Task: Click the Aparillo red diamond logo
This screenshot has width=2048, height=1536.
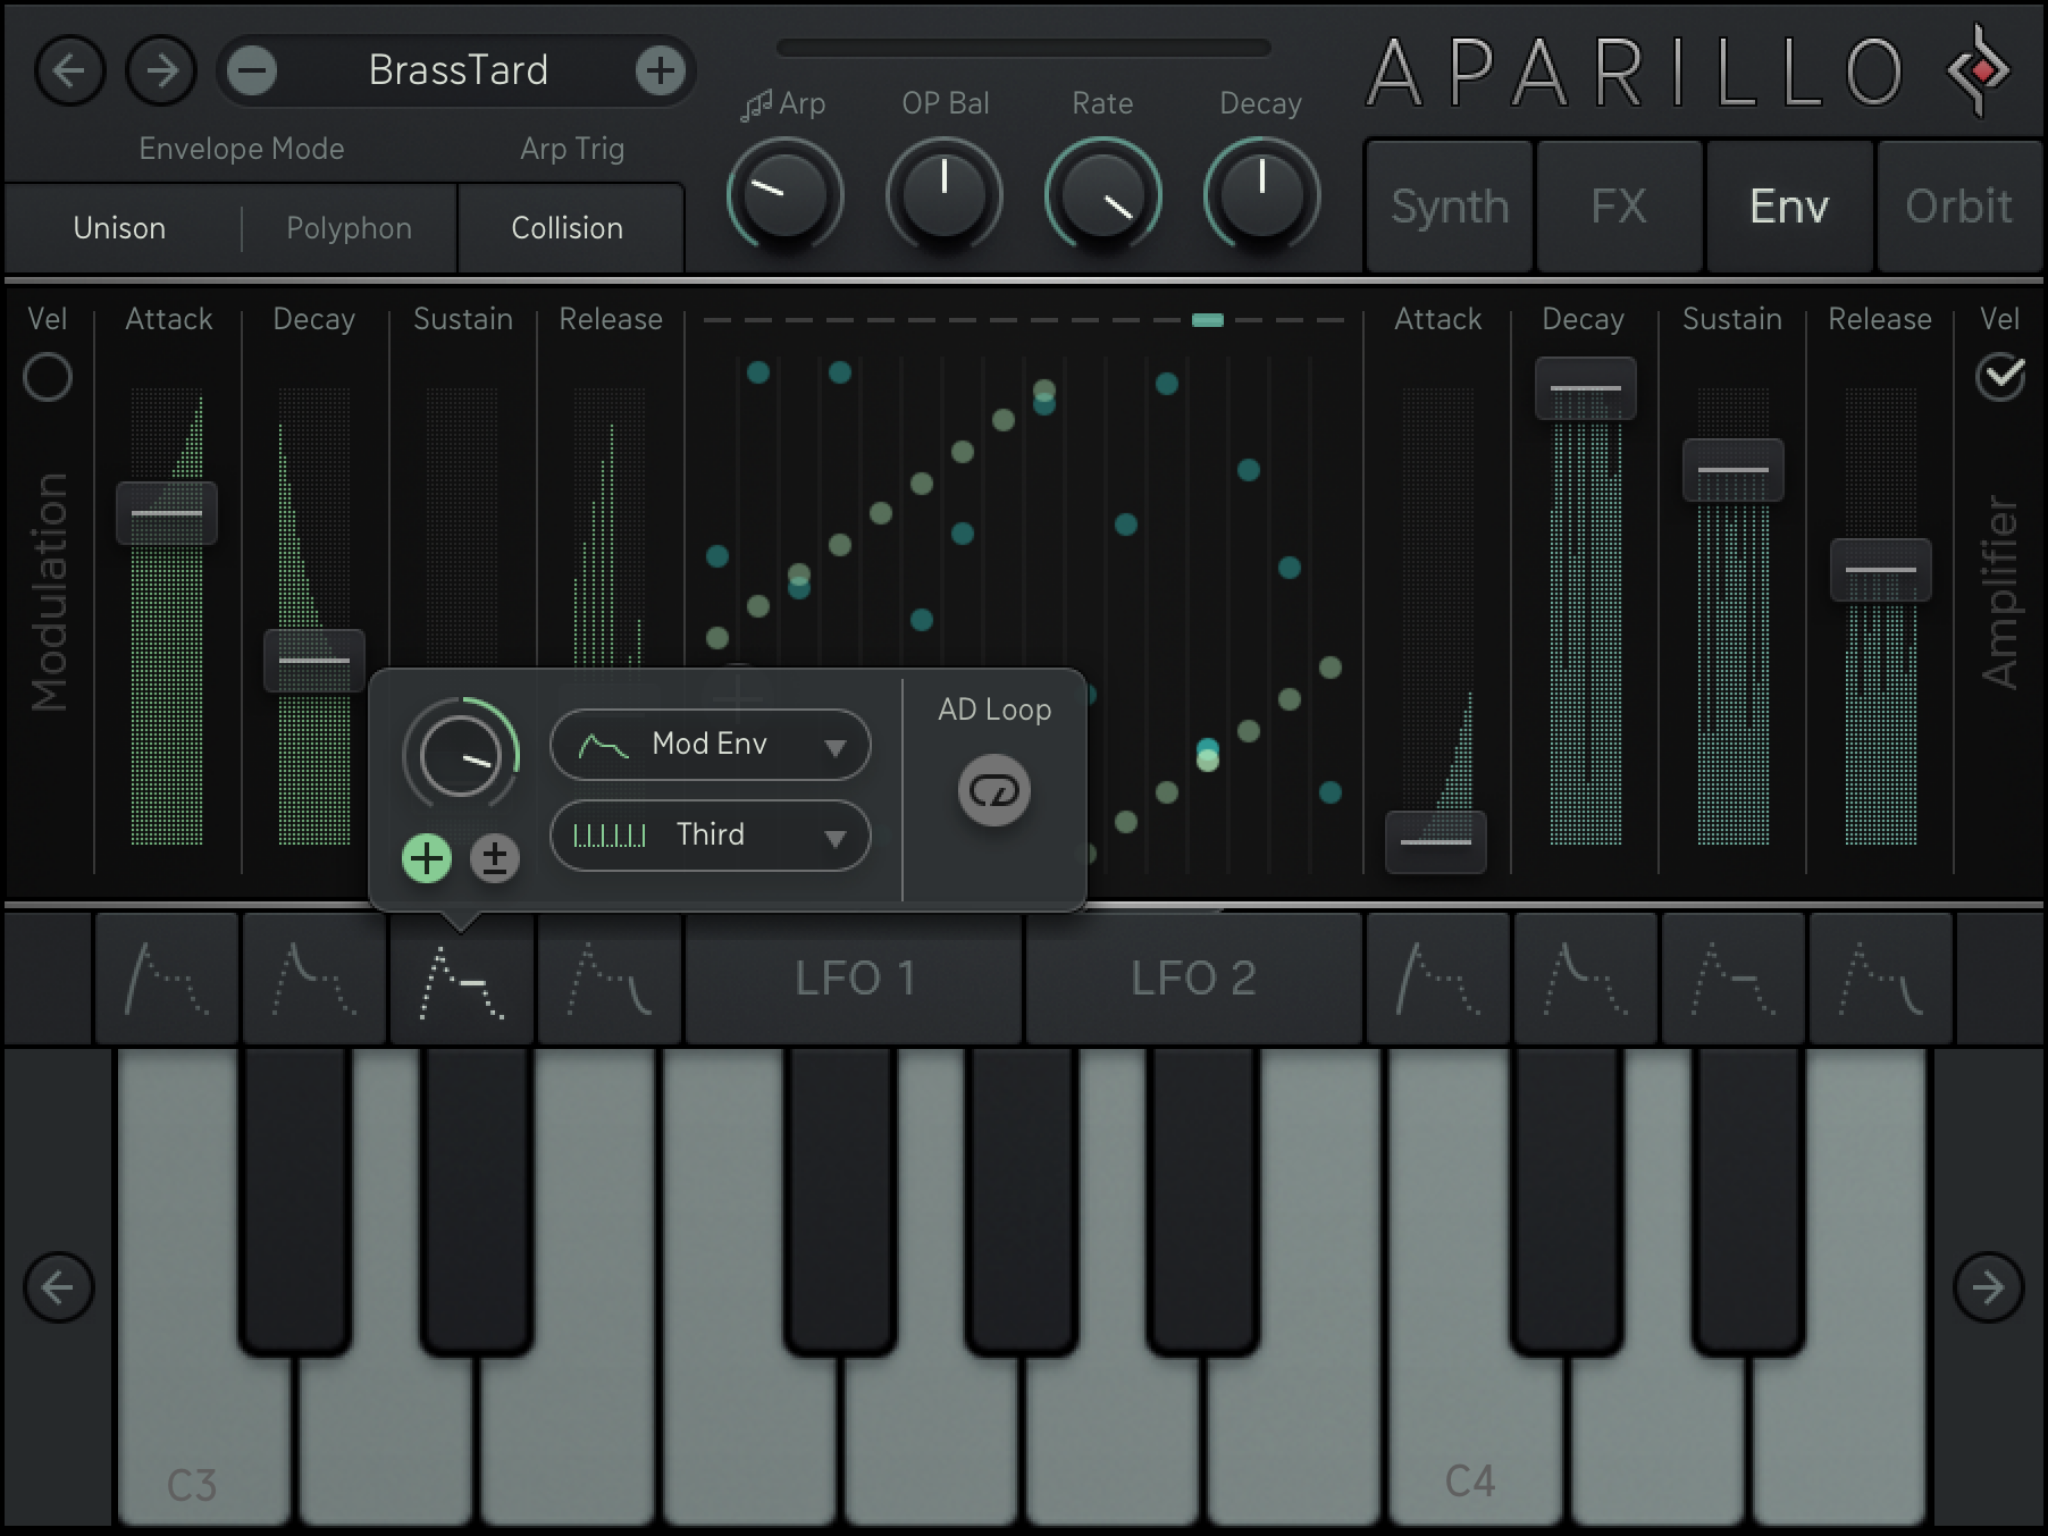Action: click(1982, 70)
